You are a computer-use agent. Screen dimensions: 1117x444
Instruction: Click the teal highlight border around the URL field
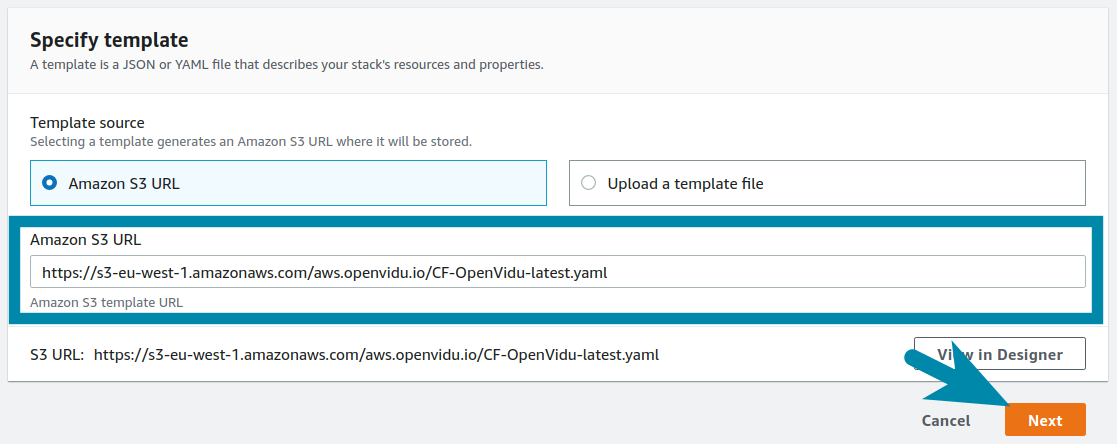[558, 221]
